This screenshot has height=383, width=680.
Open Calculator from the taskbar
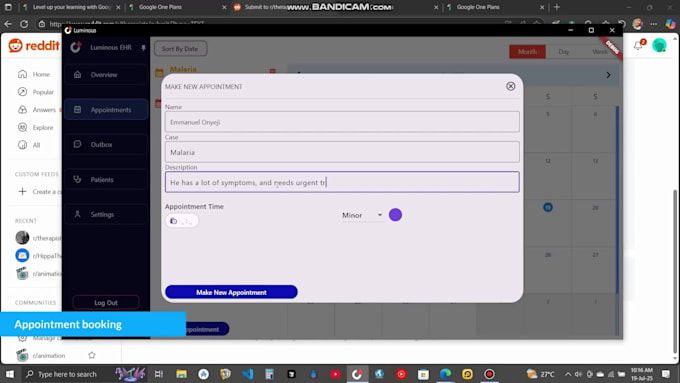point(269,374)
